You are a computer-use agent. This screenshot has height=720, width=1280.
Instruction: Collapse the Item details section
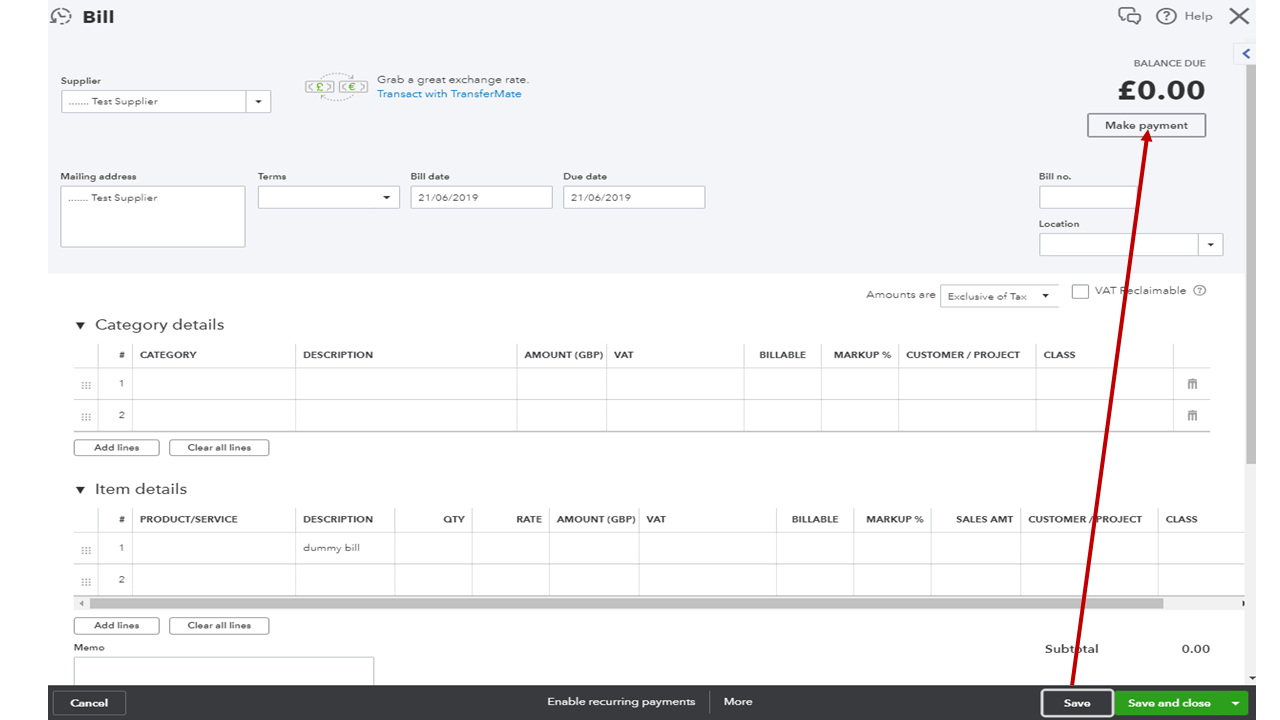pyautogui.click(x=81, y=489)
